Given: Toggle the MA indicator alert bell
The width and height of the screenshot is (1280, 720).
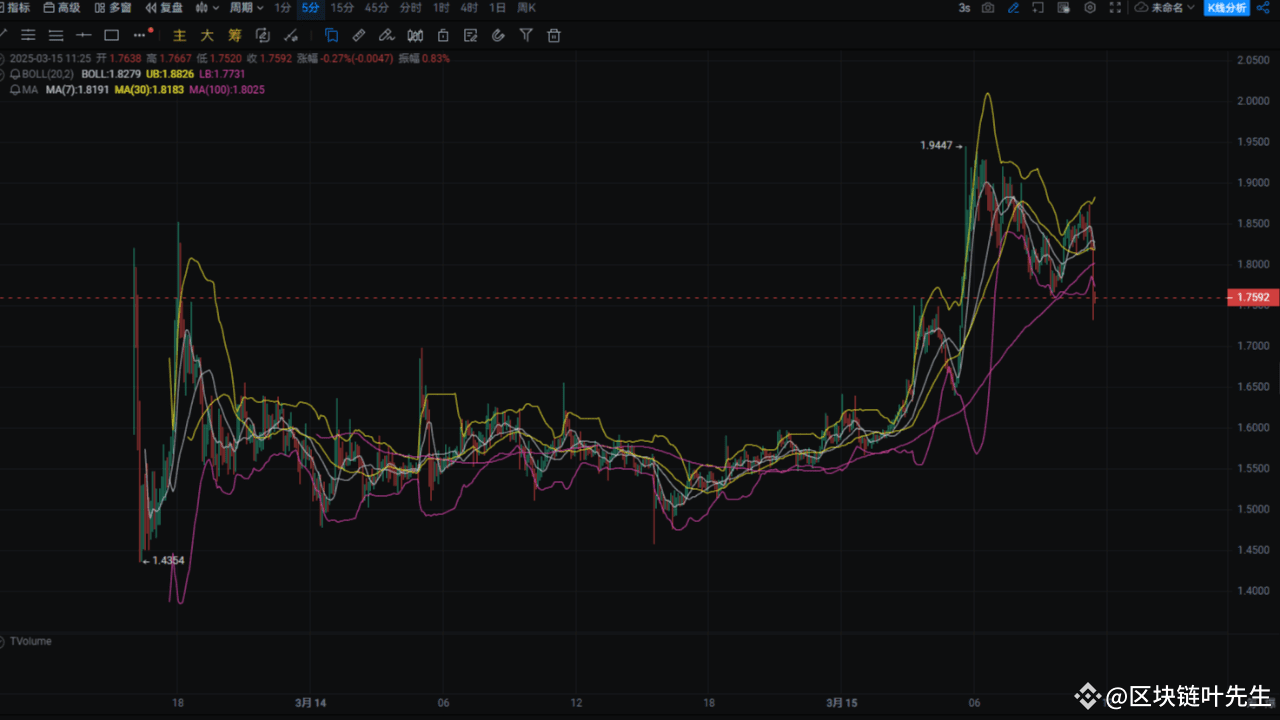Looking at the screenshot, I should [x=16, y=90].
